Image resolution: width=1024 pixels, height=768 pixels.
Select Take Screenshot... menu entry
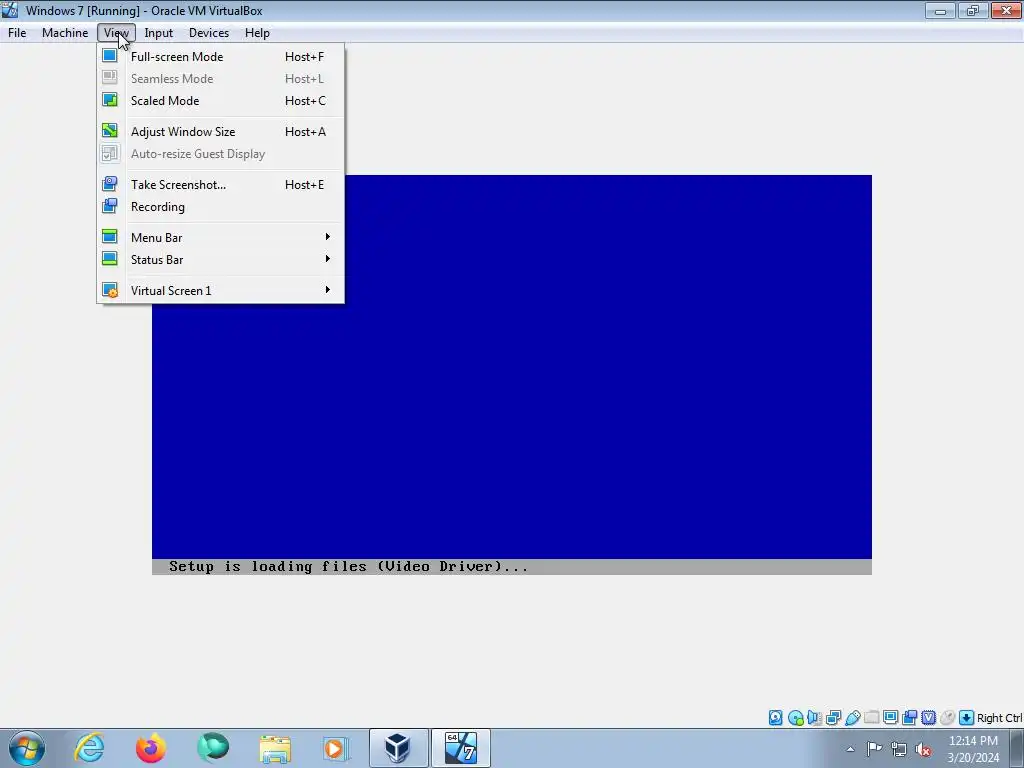pyautogui.click(x=220, y=185)
